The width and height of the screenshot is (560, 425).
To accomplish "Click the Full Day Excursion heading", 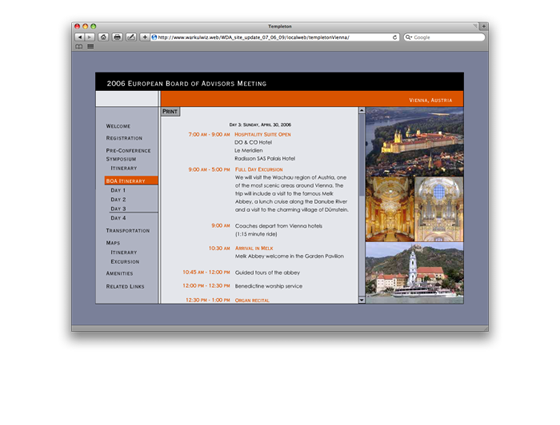I will (259, 170).
